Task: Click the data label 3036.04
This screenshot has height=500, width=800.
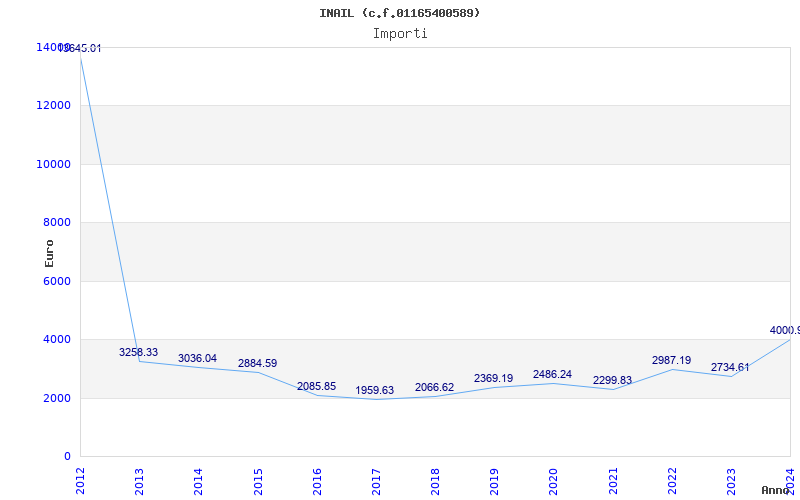Action: point(197,358)
